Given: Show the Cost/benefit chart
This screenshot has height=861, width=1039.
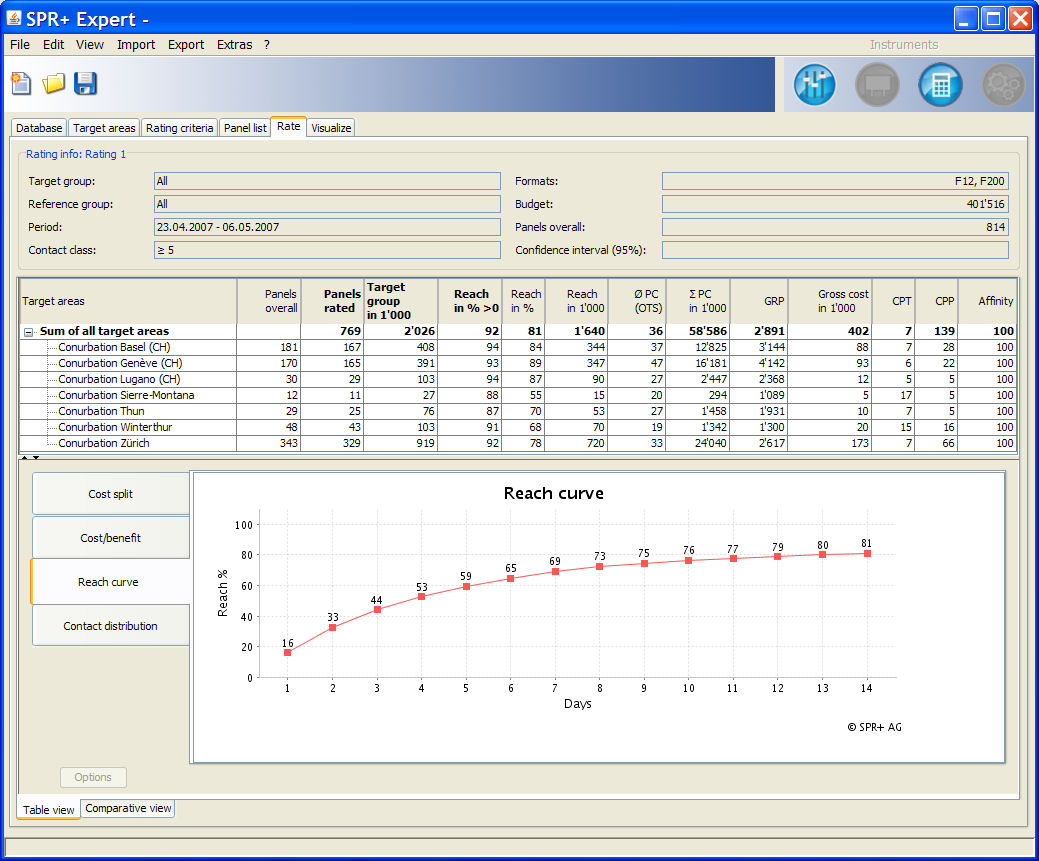Looking at the screenshot, I should click(x=110, y=538).
